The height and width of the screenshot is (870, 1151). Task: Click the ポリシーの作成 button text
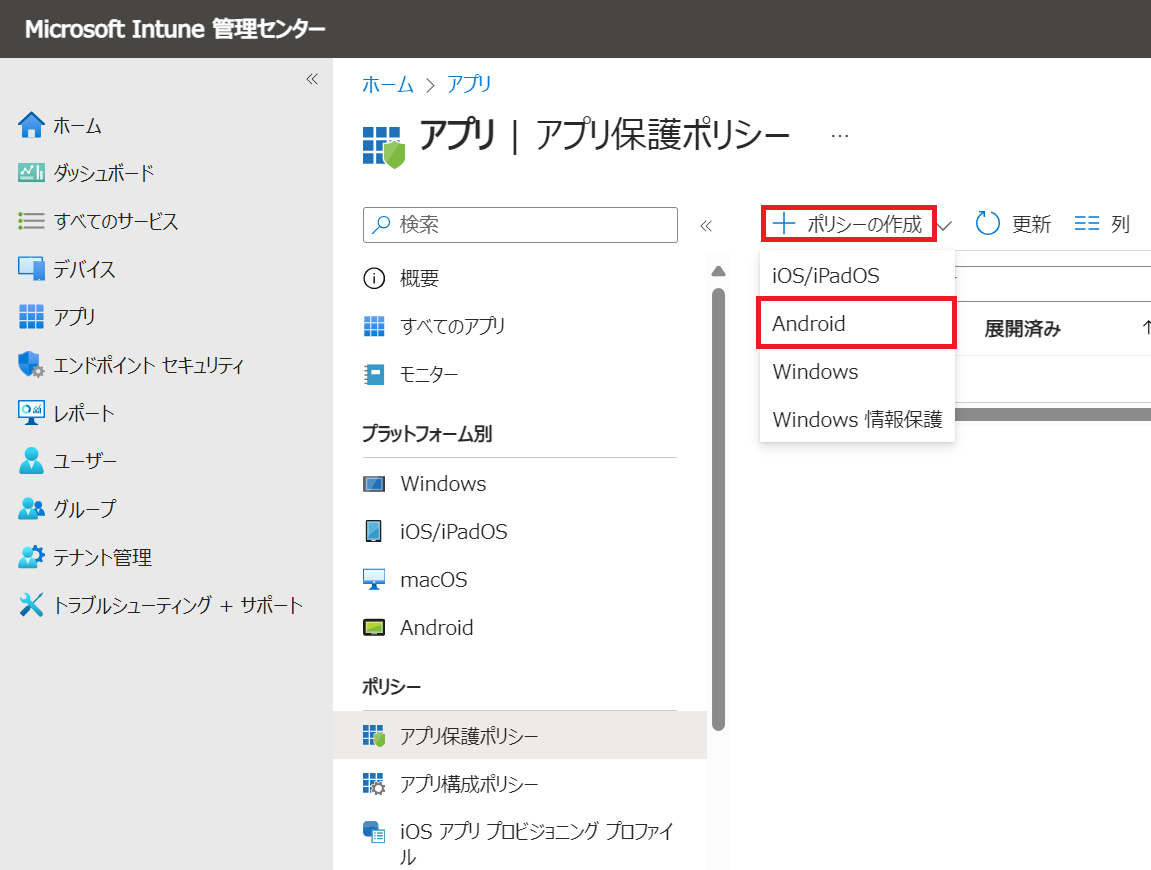tap(864, 224)
